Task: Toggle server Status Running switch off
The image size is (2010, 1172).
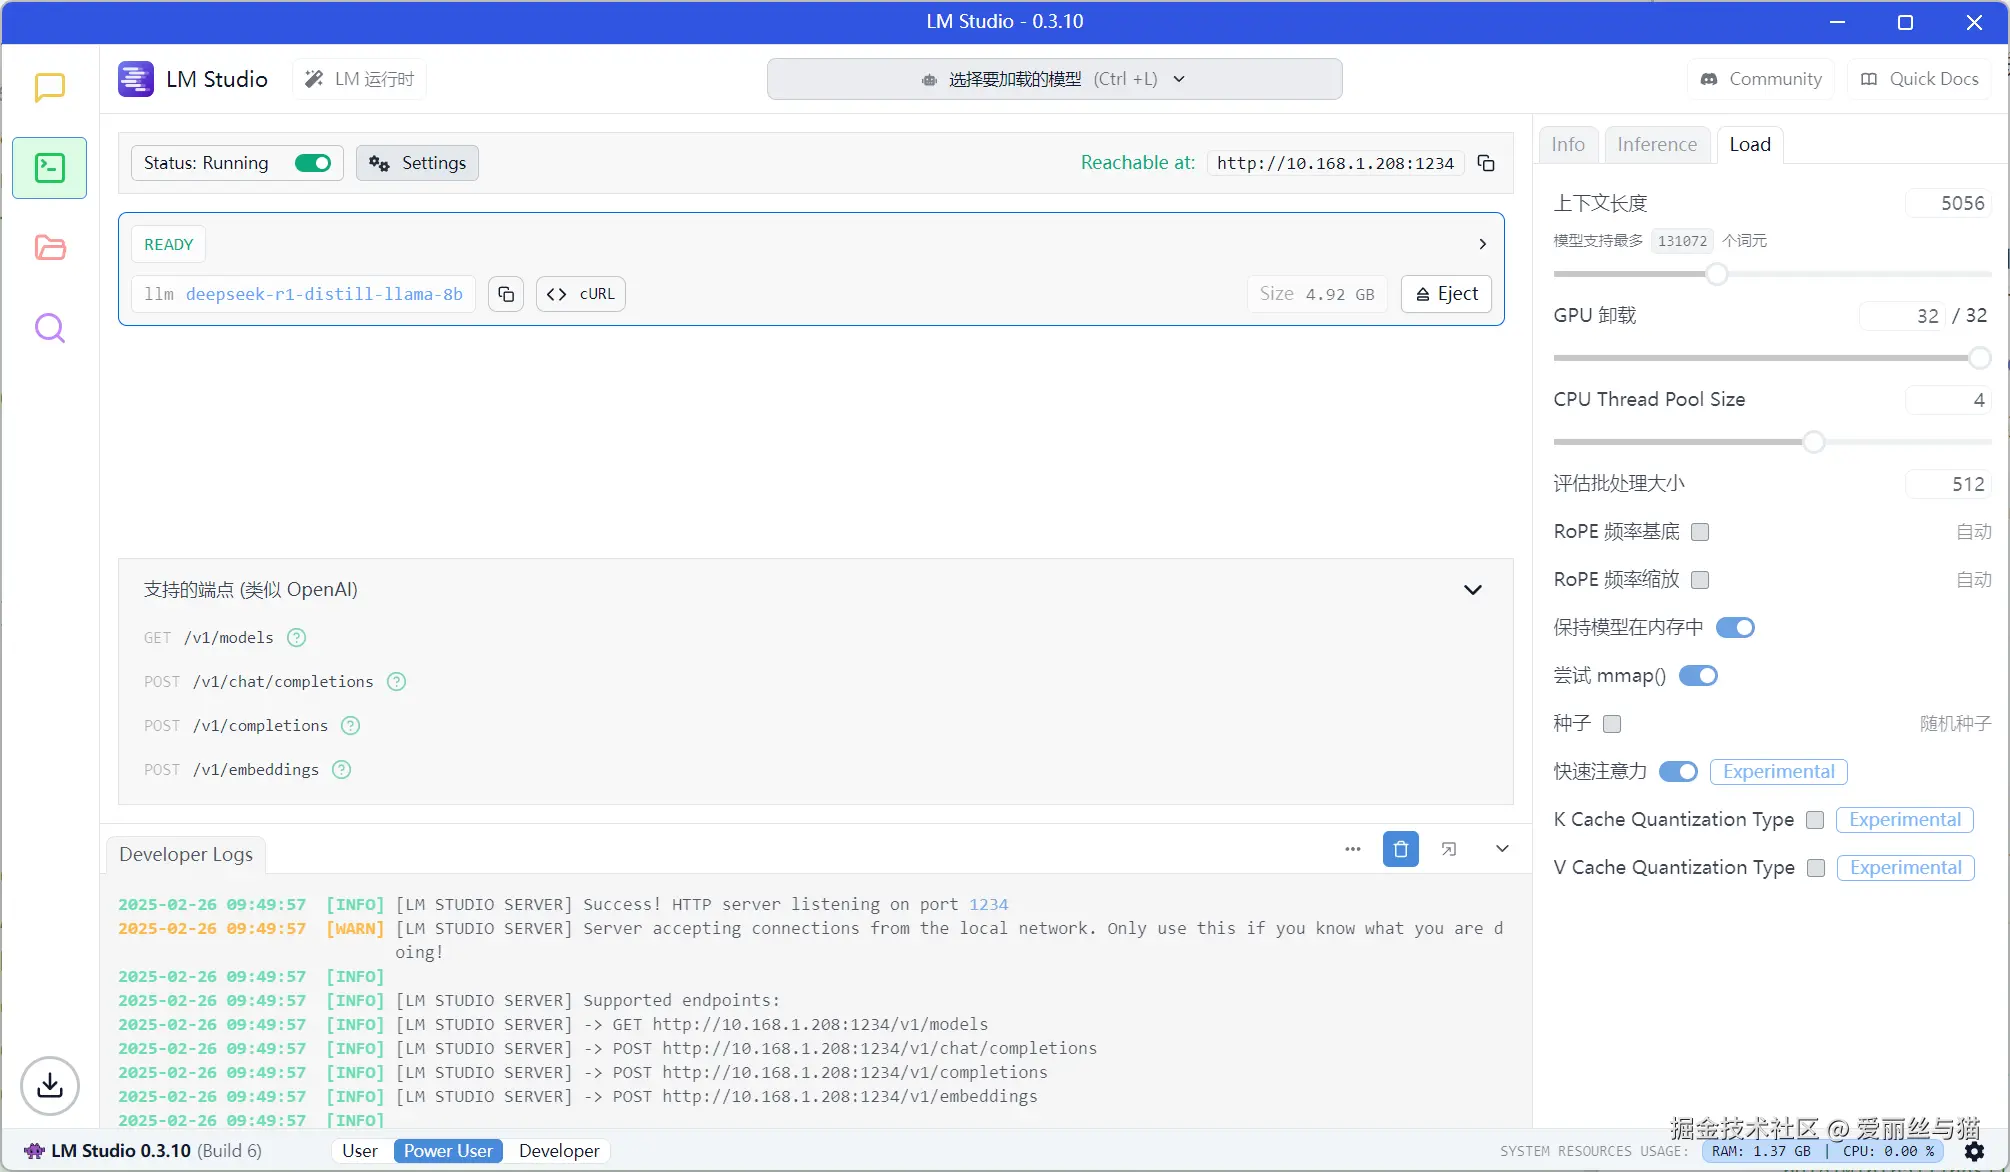Action: [x=313, y=163]
